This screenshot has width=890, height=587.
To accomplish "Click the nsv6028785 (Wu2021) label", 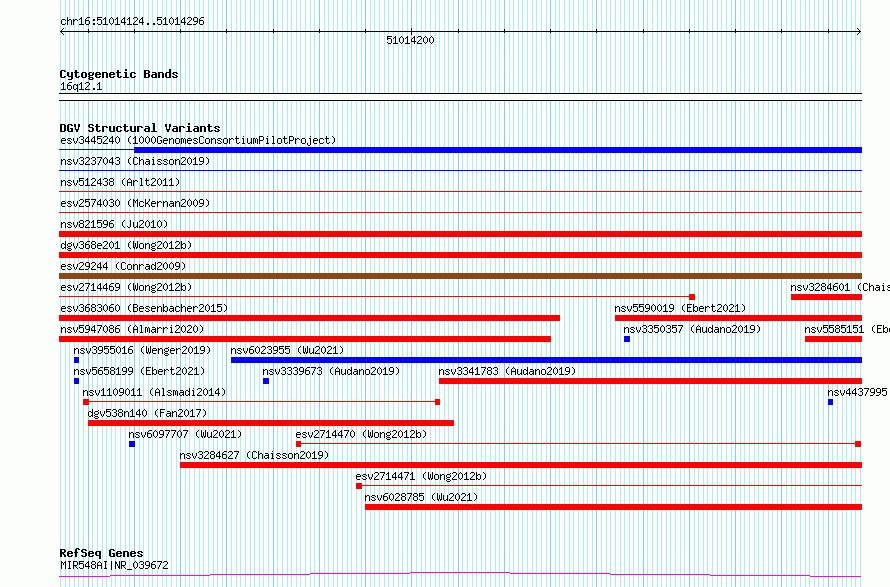I will [x=421, y=497].
